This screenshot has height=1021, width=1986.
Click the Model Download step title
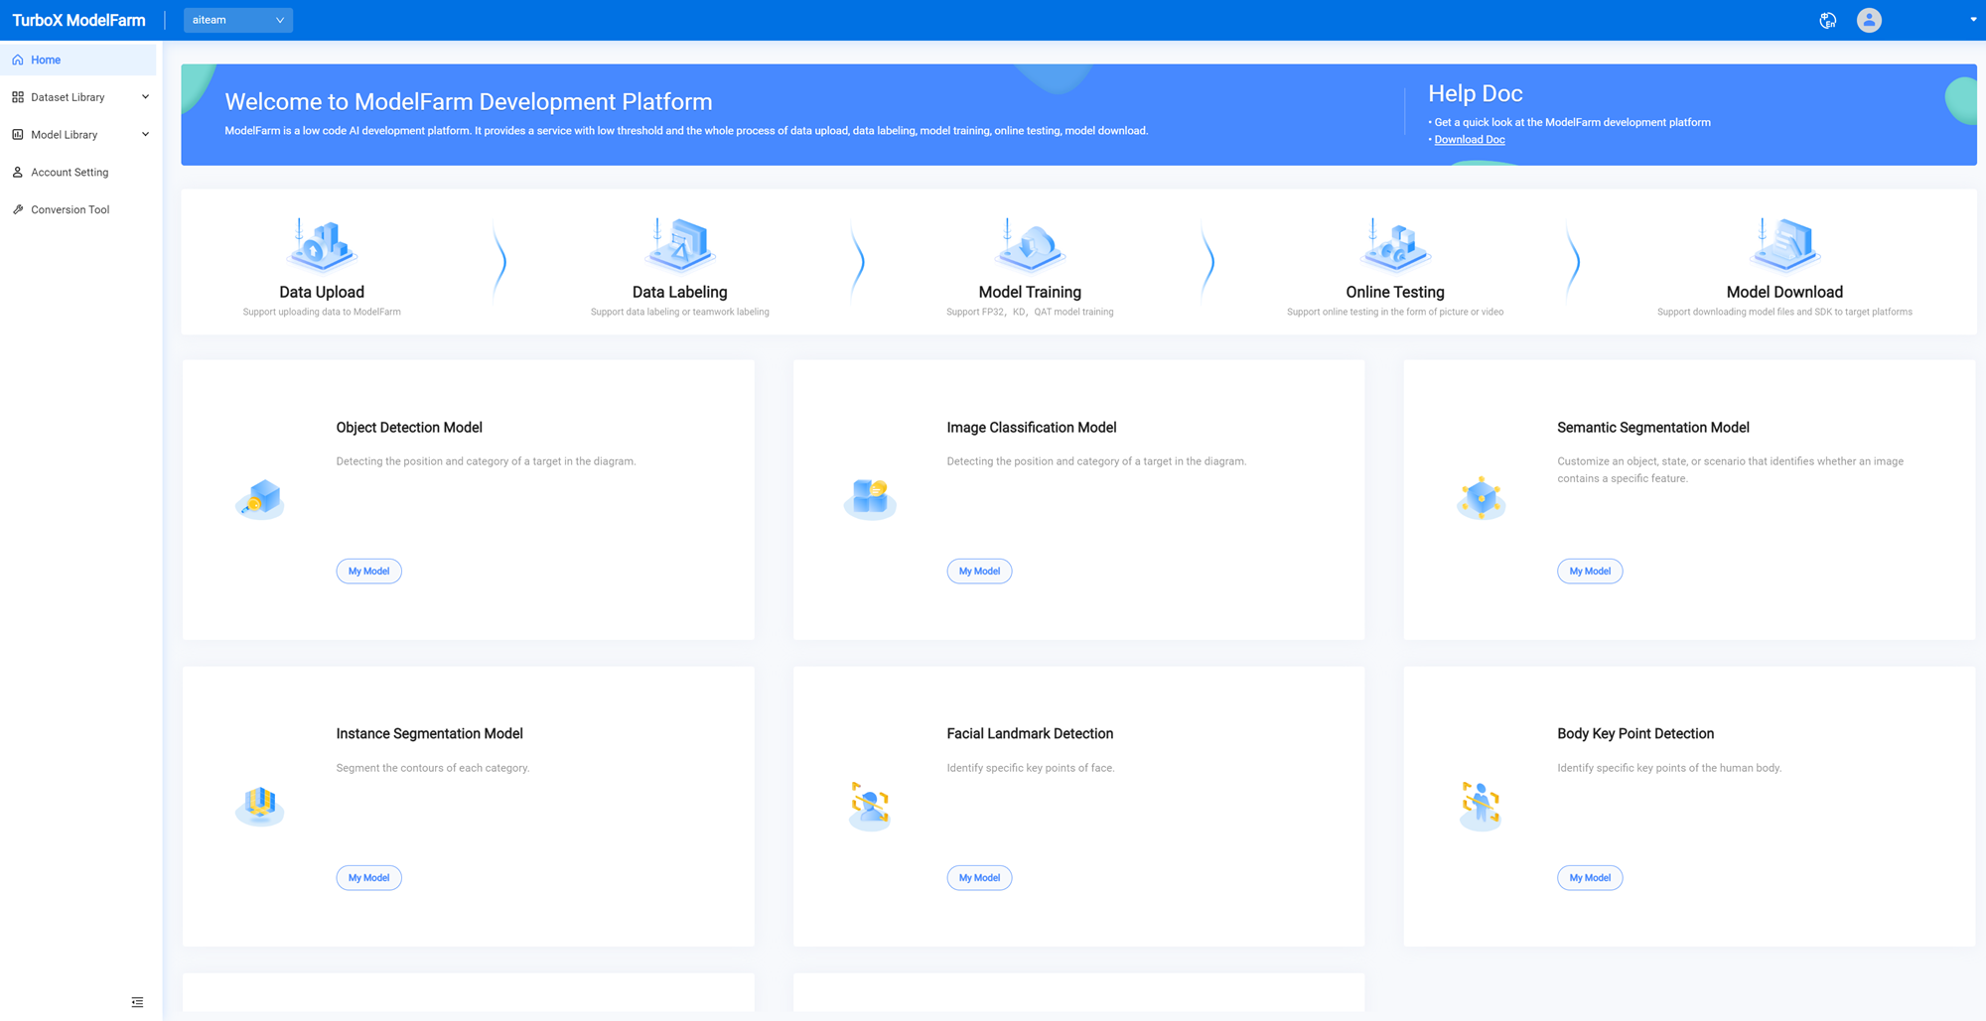pos(1785,292)
